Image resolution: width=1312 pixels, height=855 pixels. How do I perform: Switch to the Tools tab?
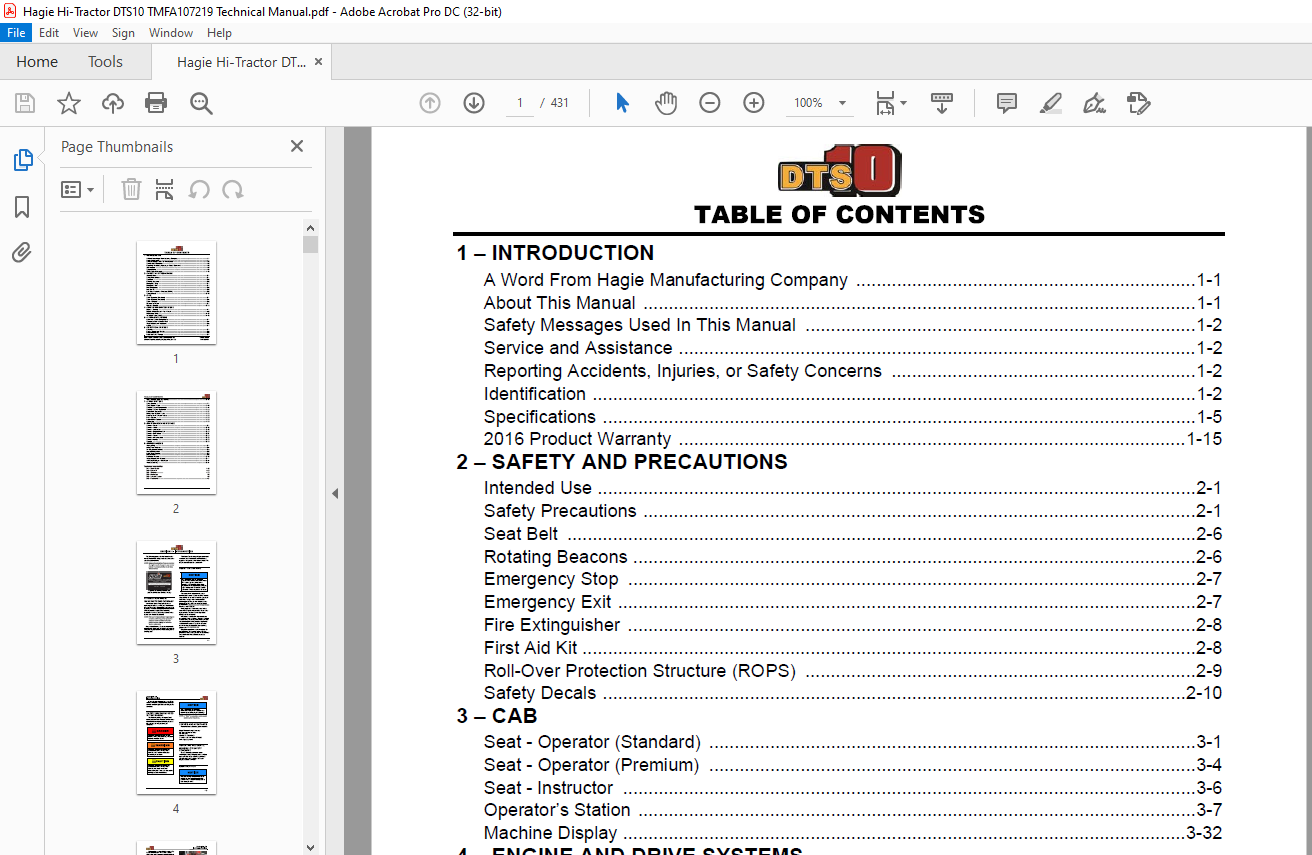click(x=105, y=62)
